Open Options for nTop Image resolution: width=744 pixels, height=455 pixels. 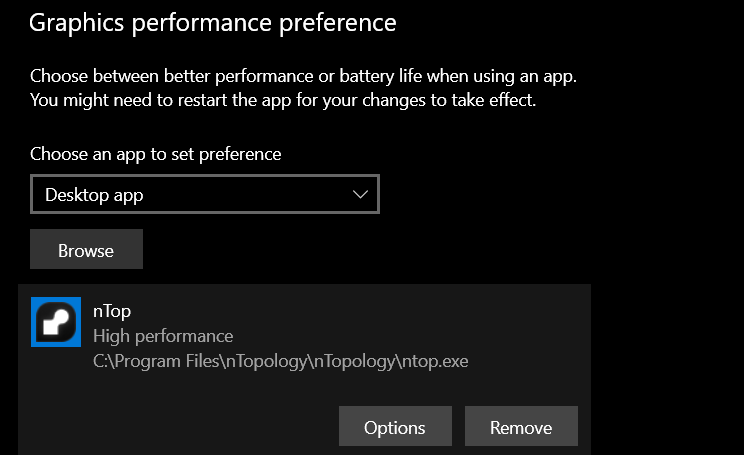click(x=395, y=427)
